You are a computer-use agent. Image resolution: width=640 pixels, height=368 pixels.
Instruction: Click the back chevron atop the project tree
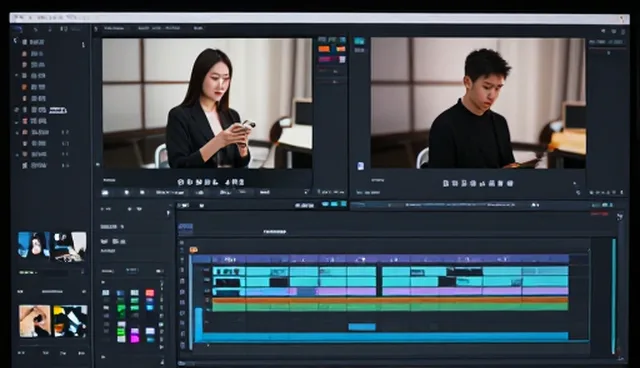[x=15, y=41]
